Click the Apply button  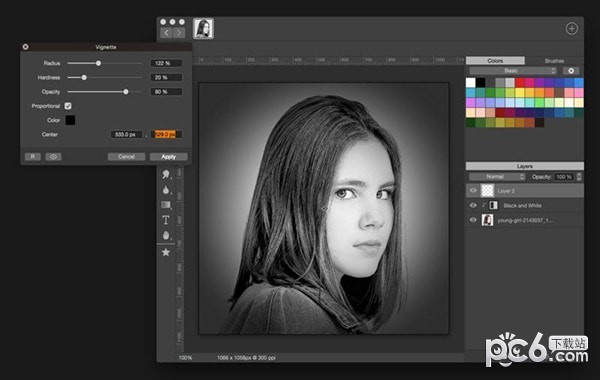[168, 157]
